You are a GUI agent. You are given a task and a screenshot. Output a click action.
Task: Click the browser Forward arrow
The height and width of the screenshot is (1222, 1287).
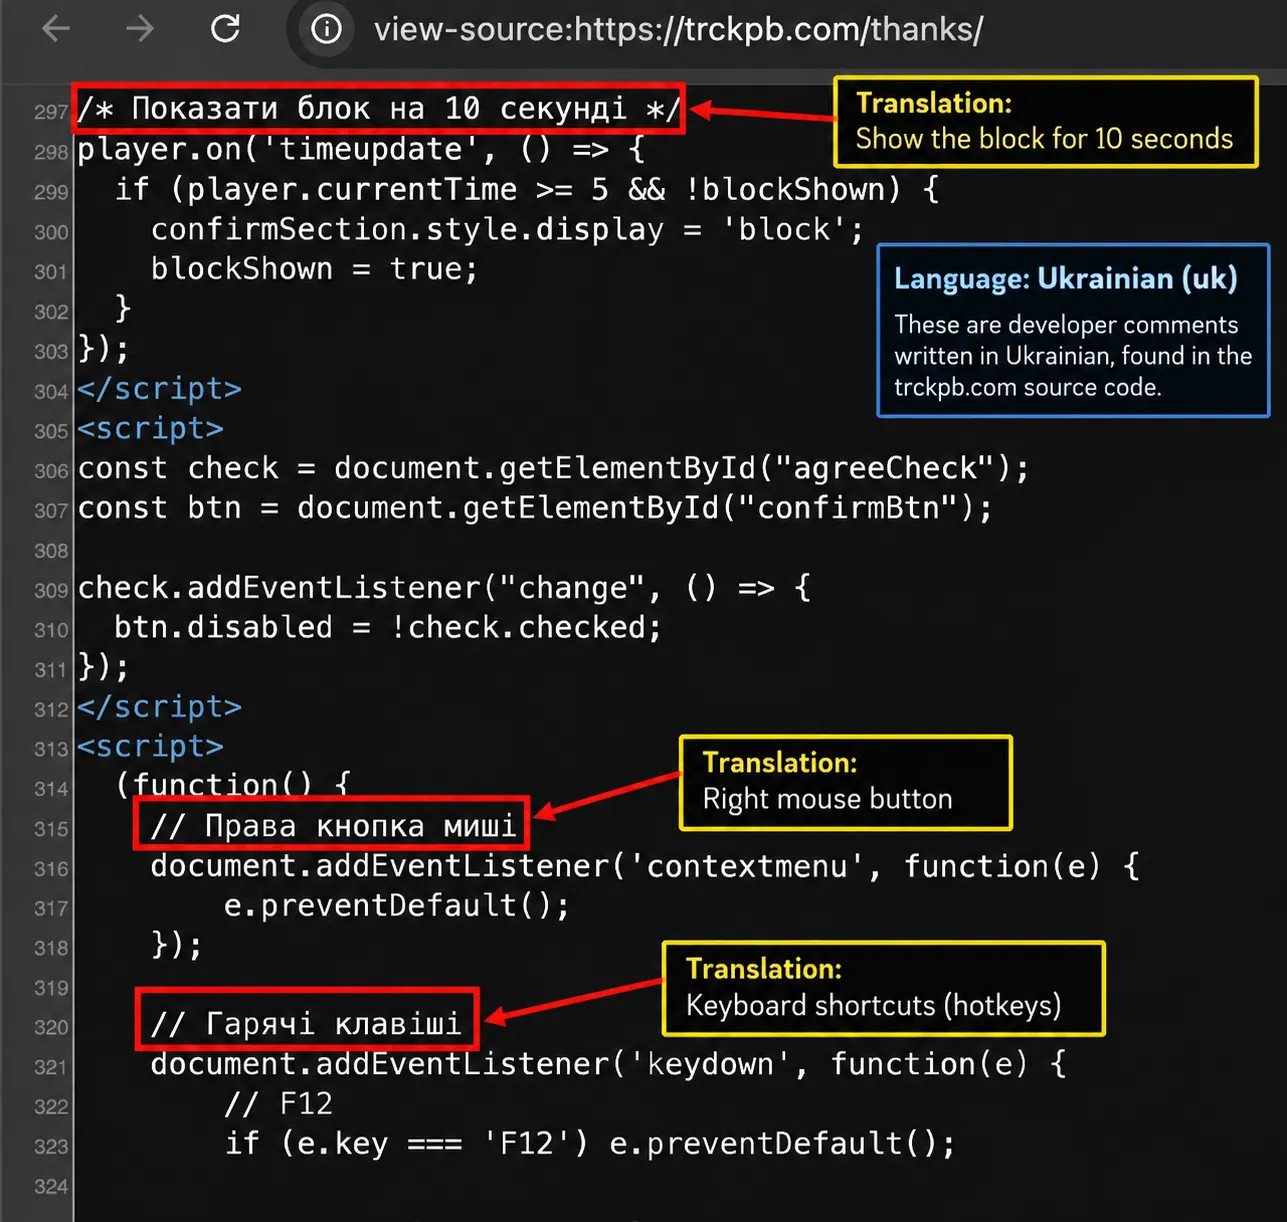point(140,29)
